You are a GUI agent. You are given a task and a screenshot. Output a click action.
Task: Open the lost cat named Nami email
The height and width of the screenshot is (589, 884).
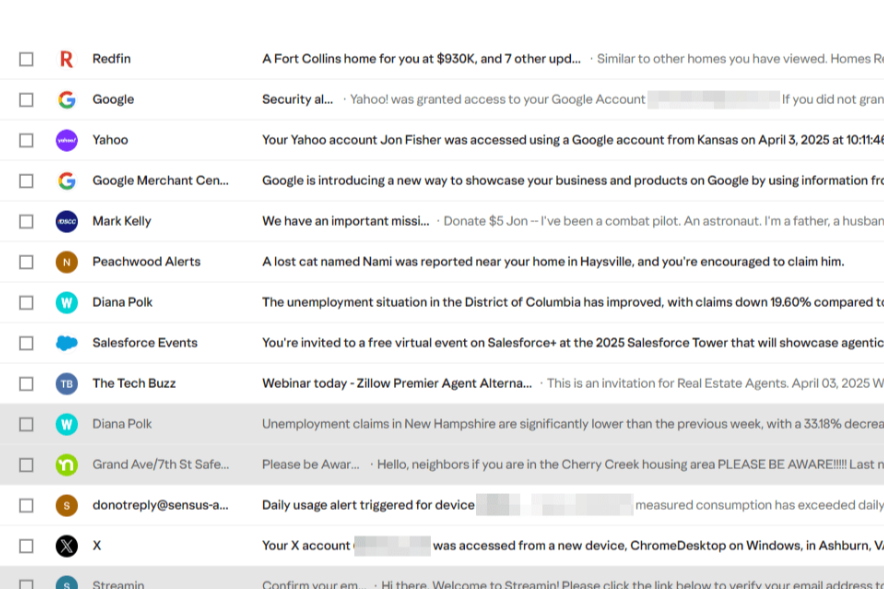pyautogui.click(x=553, y=262)
